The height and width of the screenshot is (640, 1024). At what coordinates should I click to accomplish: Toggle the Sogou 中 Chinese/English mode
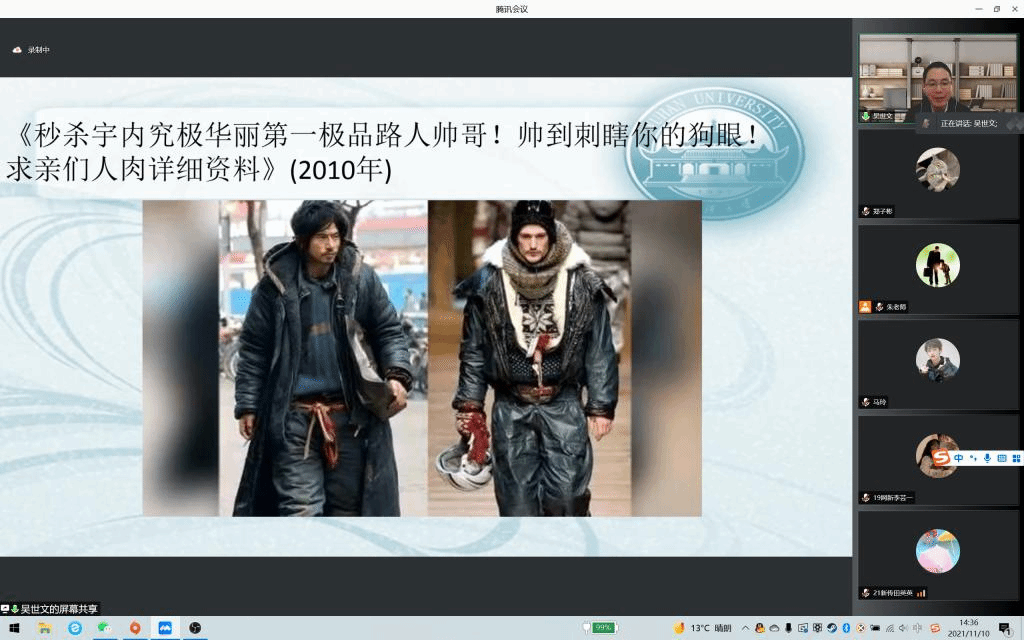click(x=958, y=457)
